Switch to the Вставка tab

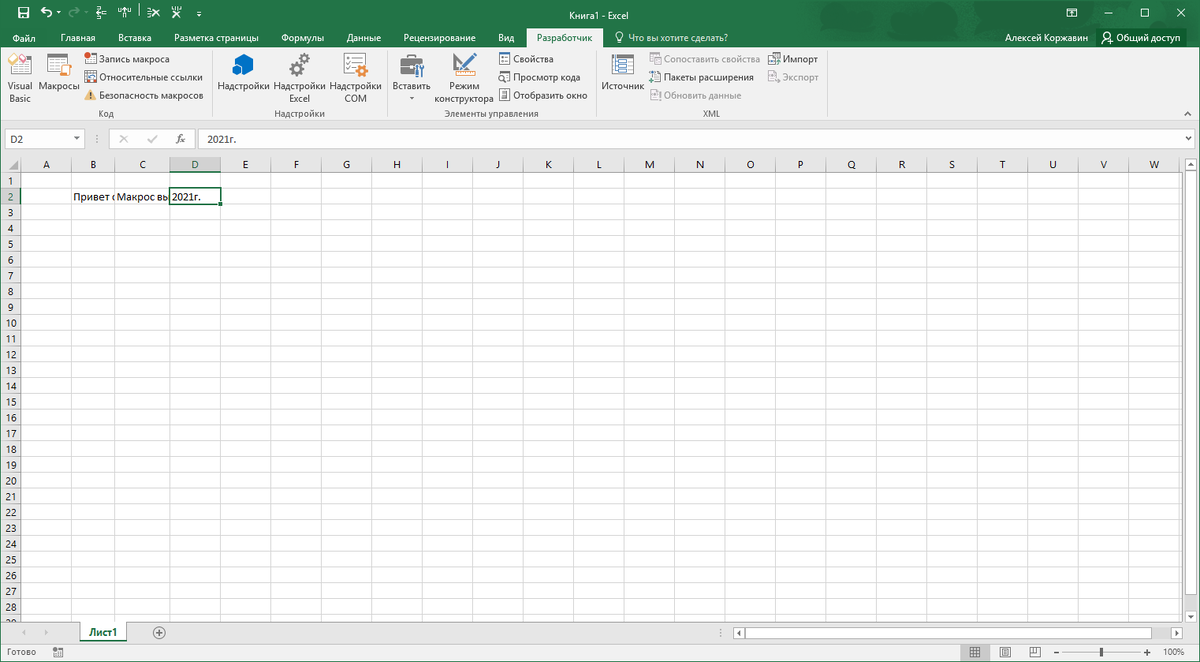pos(134,37)
